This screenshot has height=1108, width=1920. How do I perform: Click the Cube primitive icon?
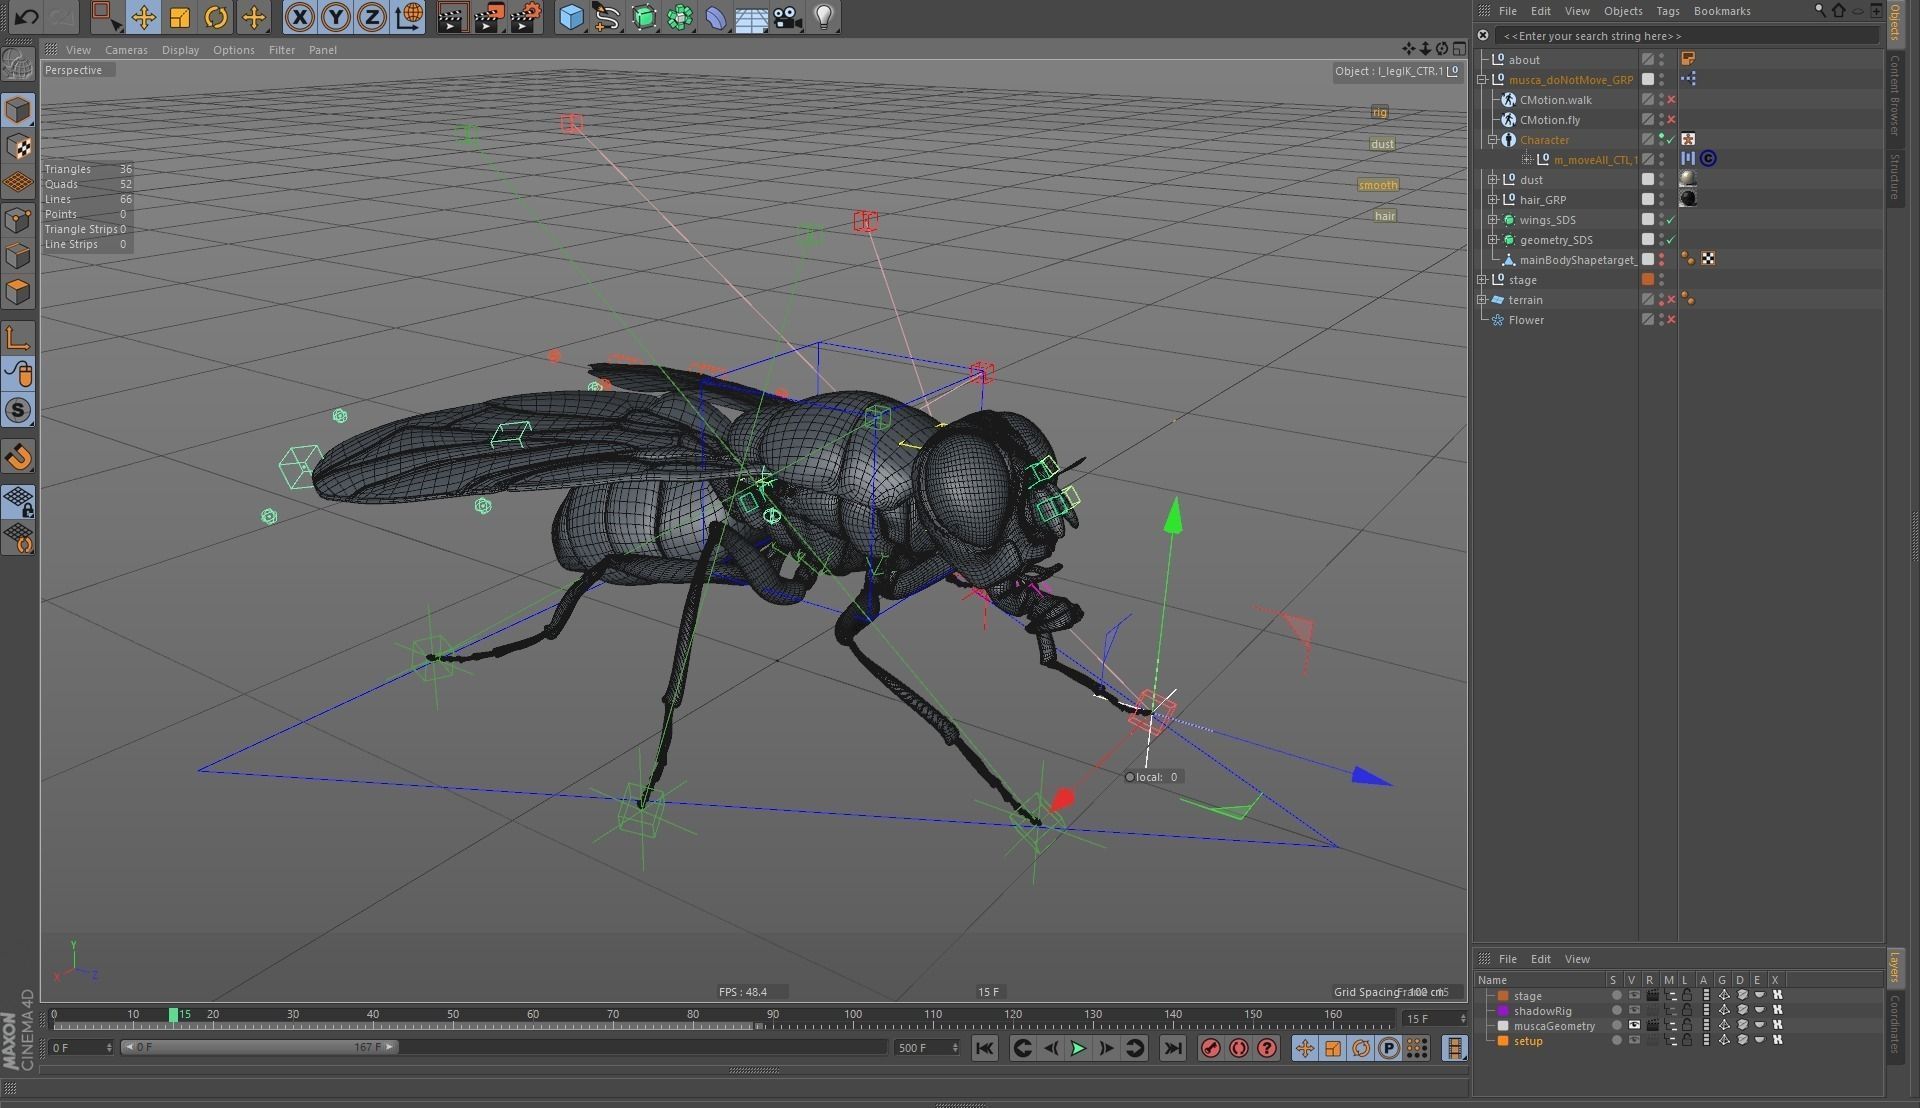coord(570,17)
